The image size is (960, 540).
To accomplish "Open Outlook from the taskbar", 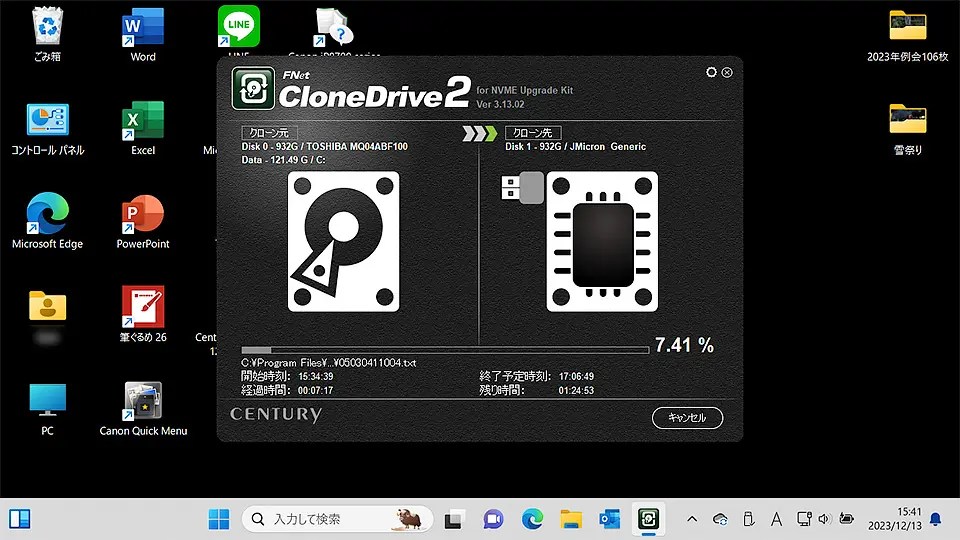I will click(610, 519).
